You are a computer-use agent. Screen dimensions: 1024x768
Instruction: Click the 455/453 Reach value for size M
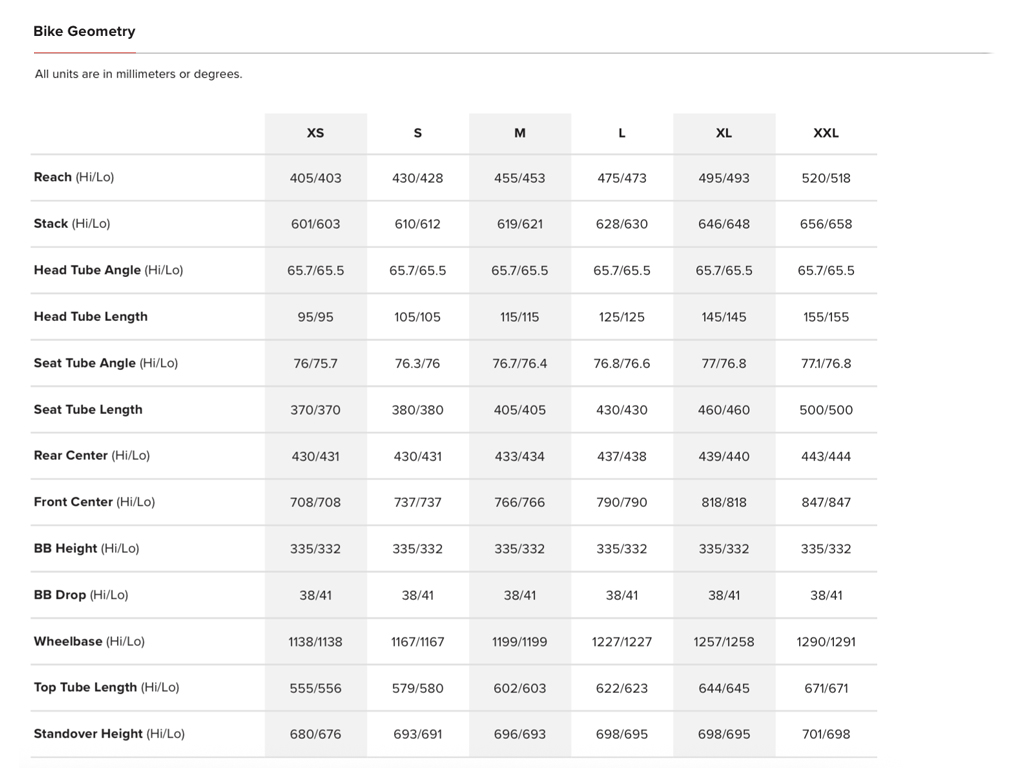(520, 178)
